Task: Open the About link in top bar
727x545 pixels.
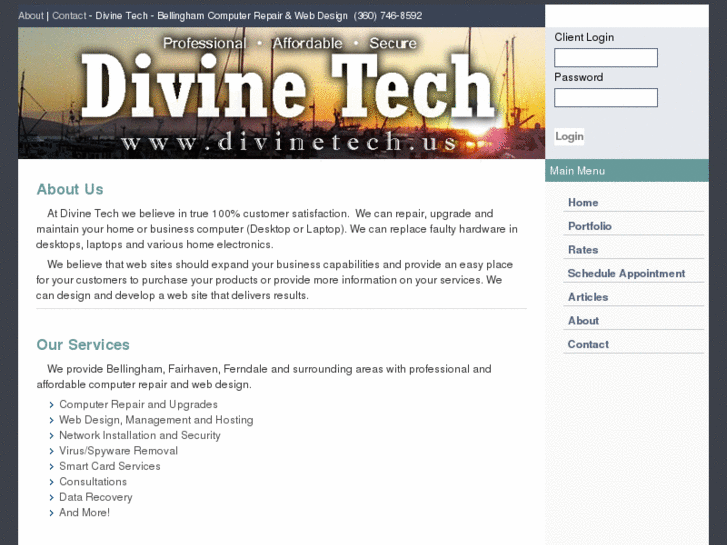Action: pyautogui.click(x=31, y=16)
